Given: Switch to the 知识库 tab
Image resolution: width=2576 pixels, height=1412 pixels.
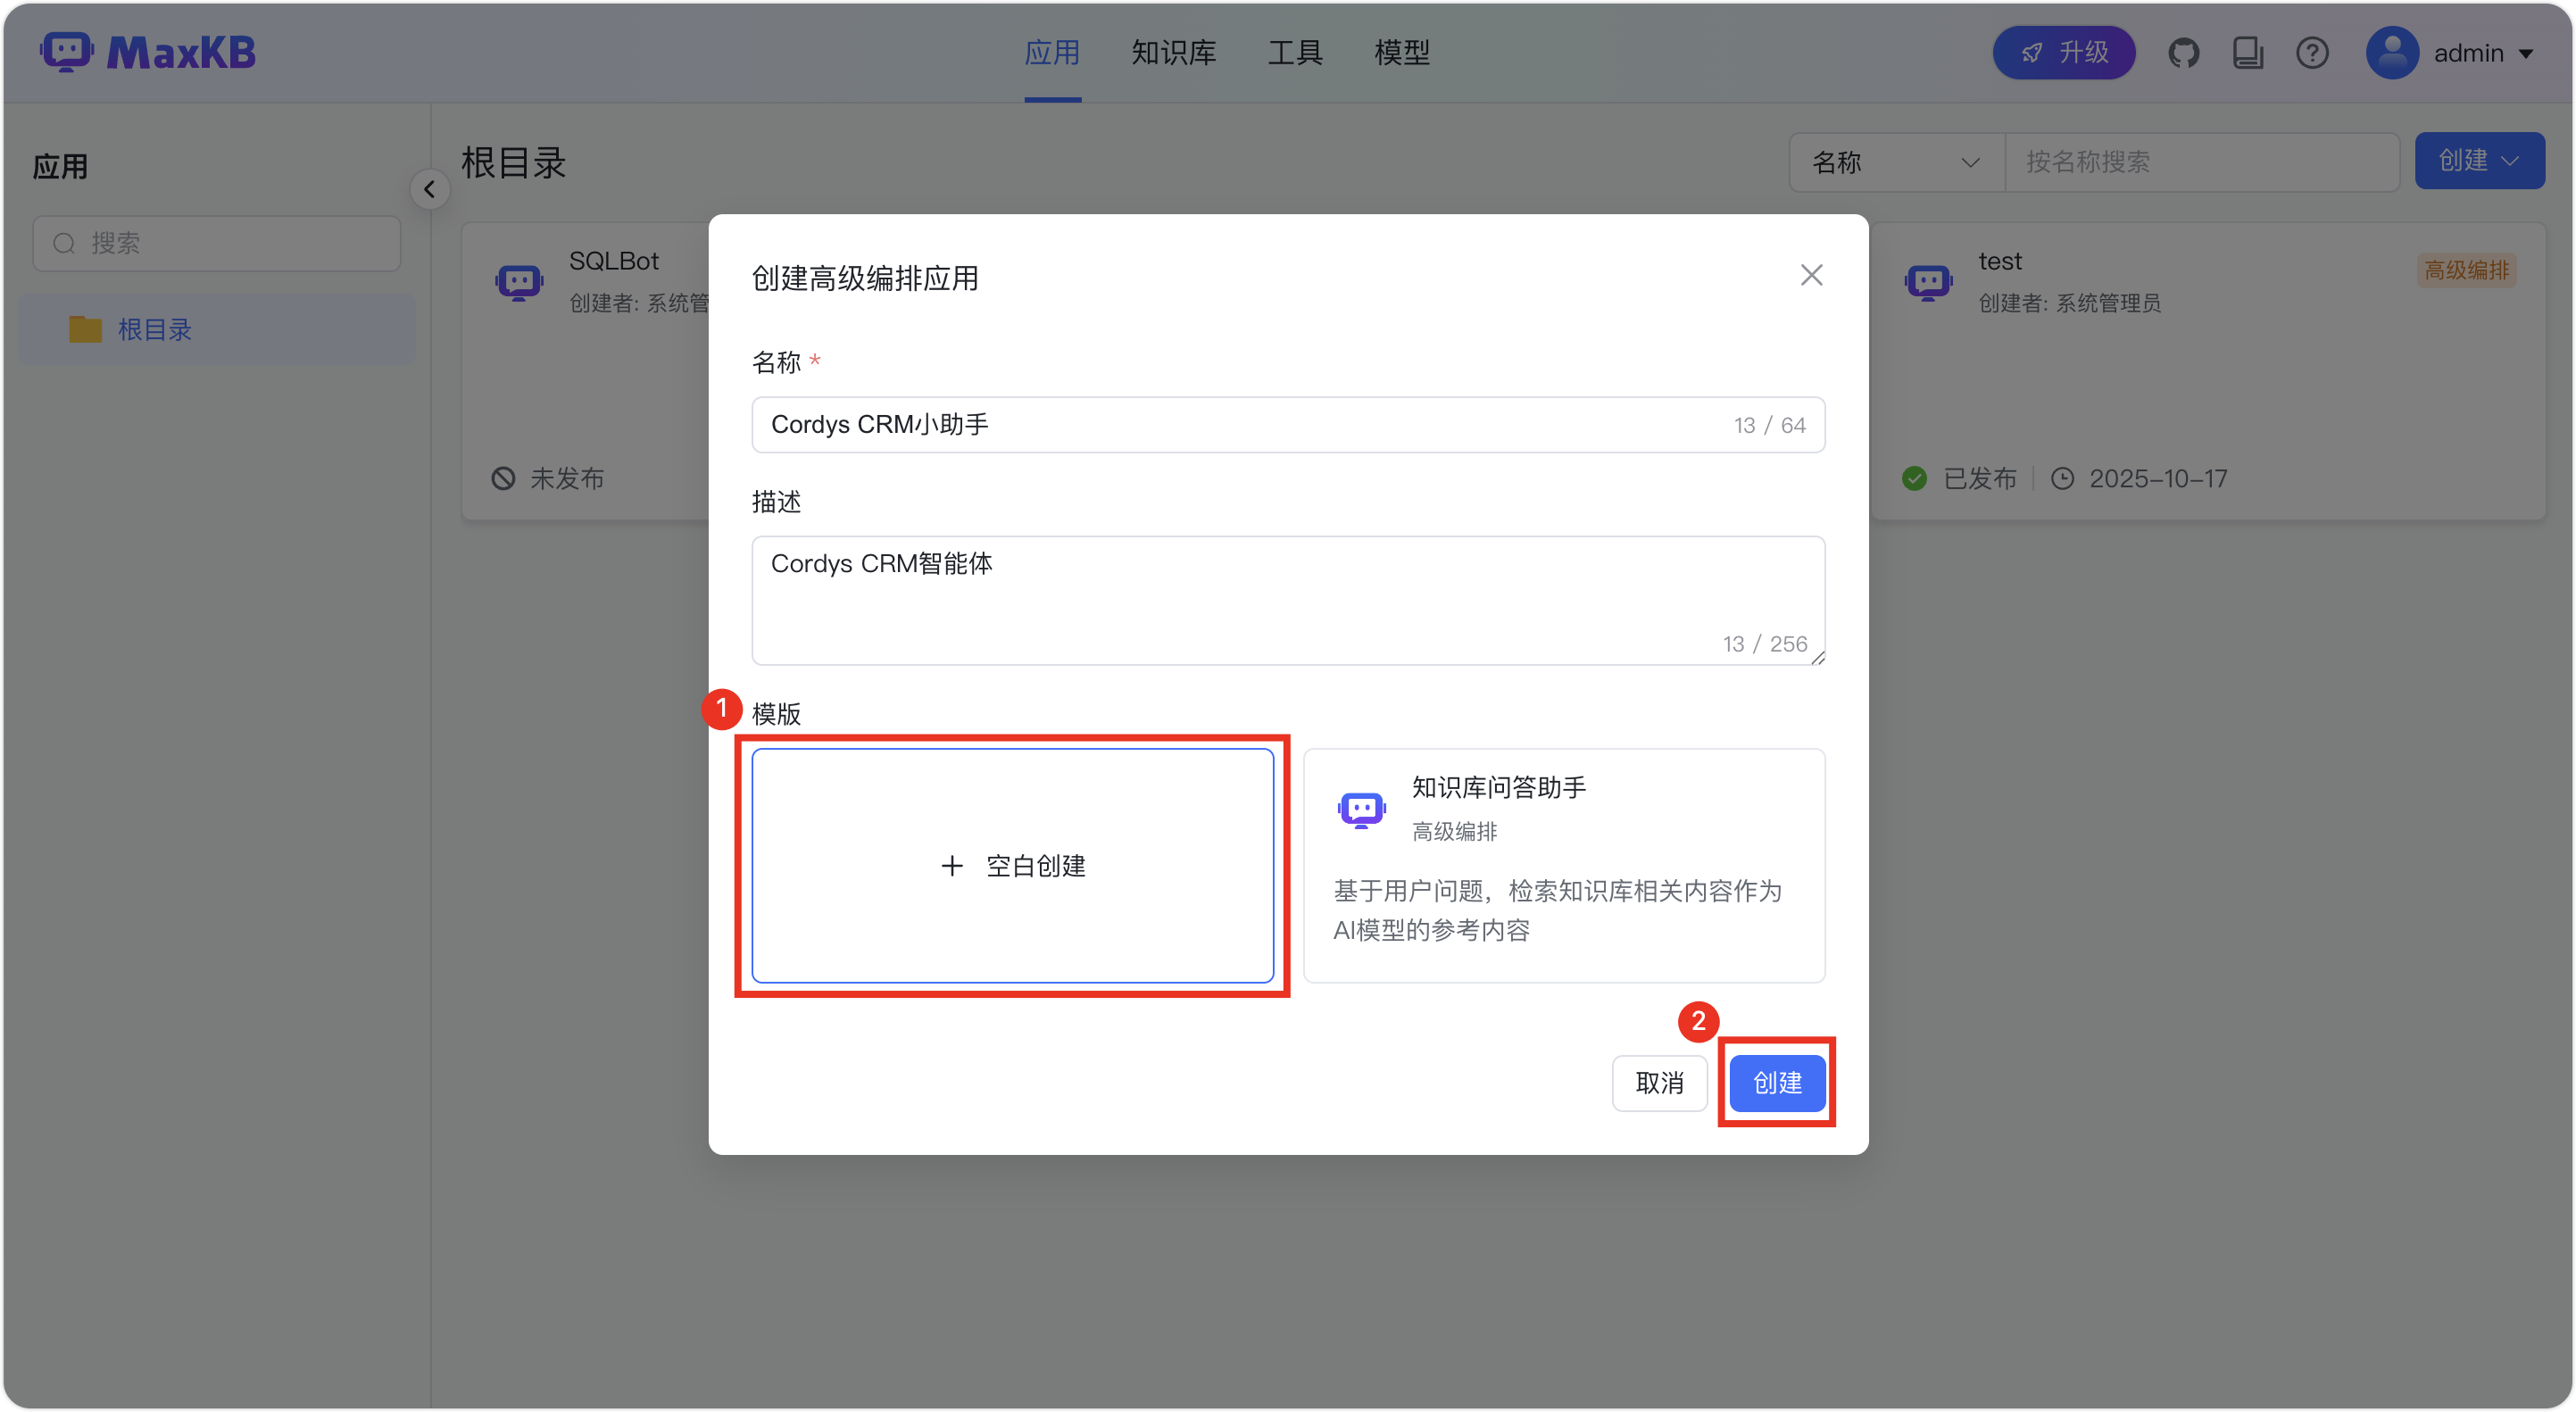Looking at the screenshot, I should point(1172,52).
